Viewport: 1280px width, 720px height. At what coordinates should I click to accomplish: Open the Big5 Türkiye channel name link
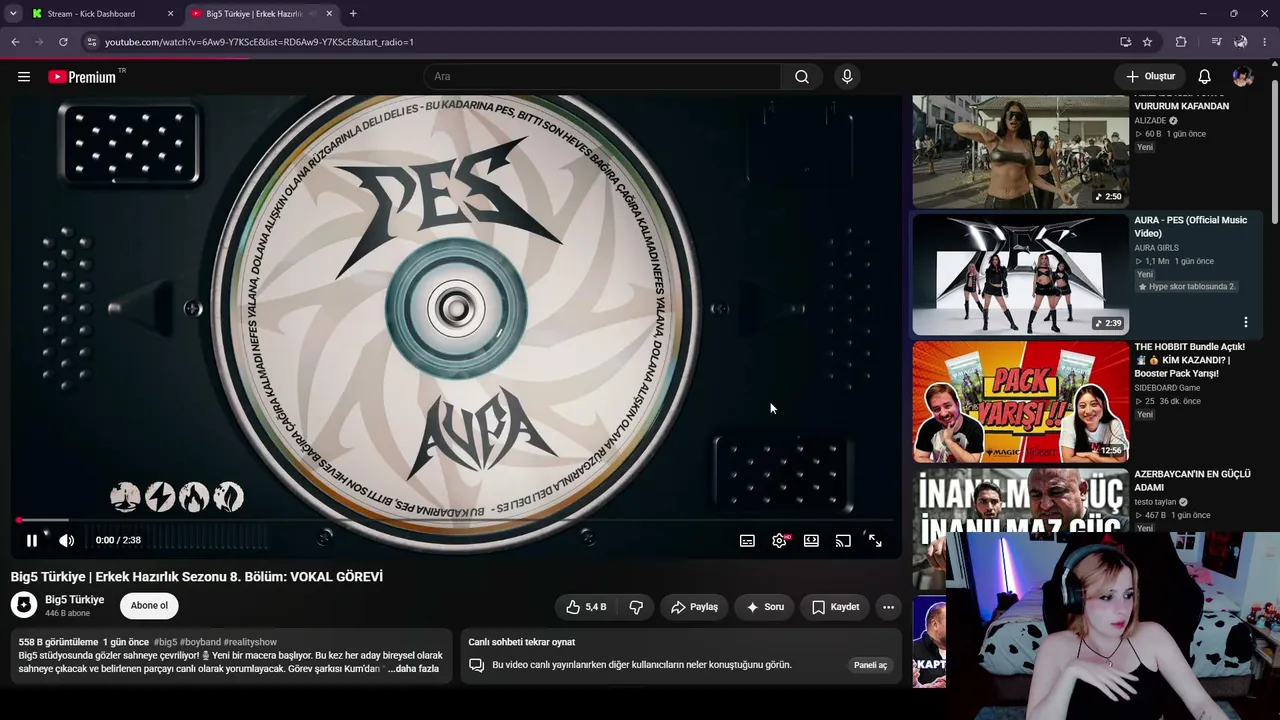tap(74, 600)
